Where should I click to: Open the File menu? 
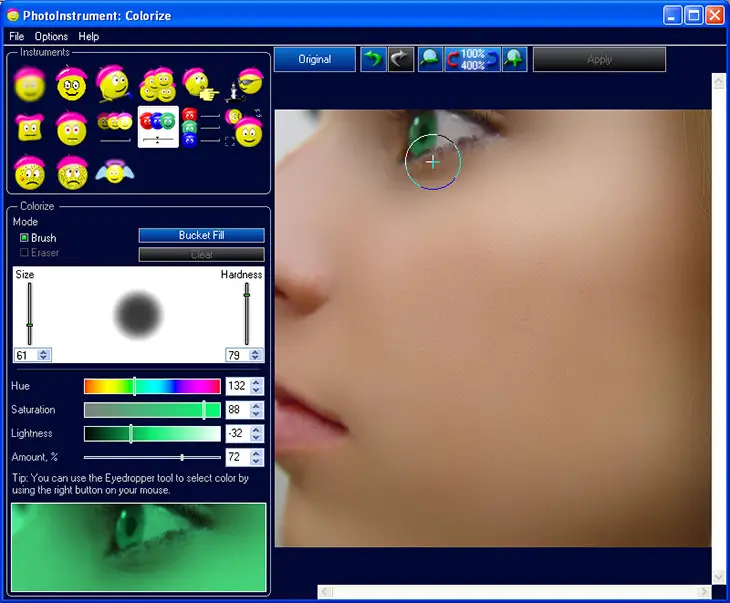pos(16,36)
